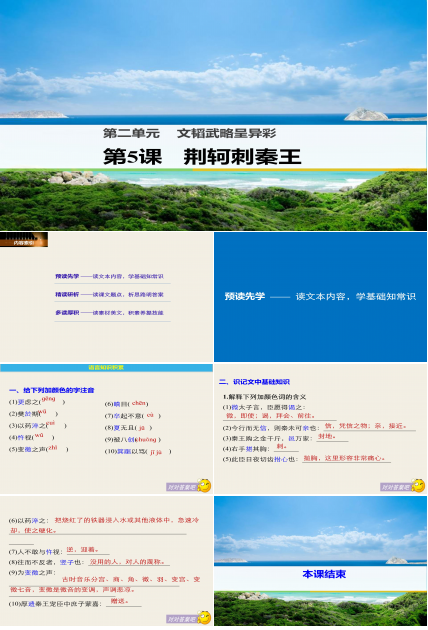This screenshot has width=428, height=630.
Task: Click item (10)箕踞以骂 pronunciation entry
Action: click(x=138, y=451)
